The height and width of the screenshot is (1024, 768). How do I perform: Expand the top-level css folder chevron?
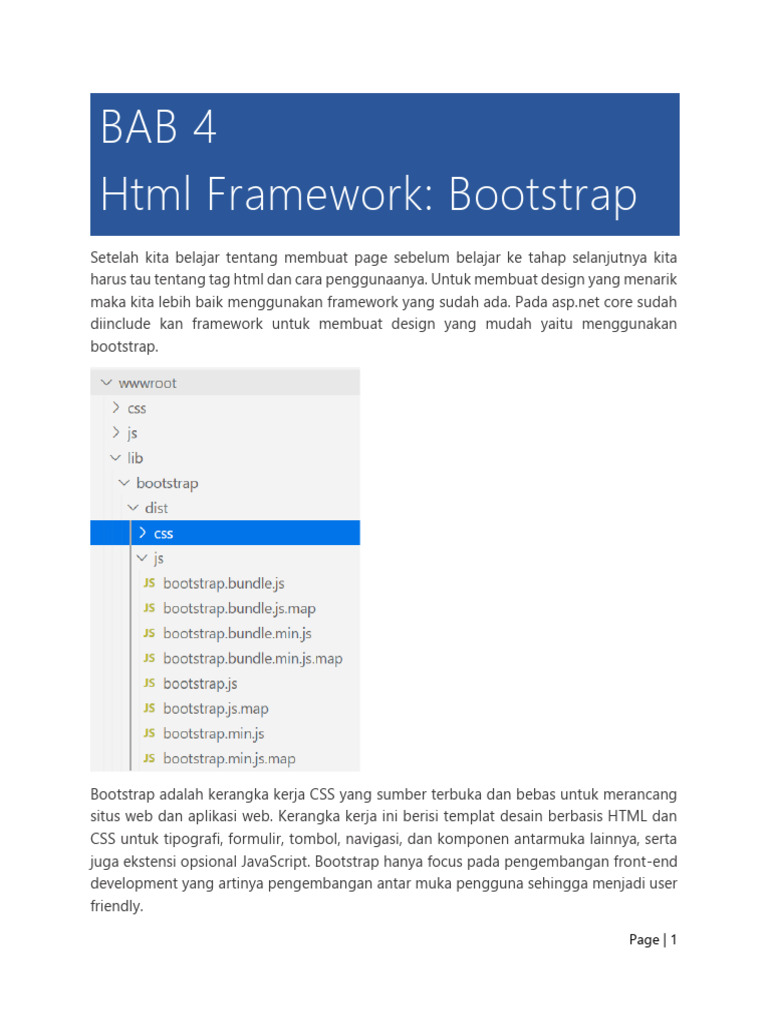coord(116,408)
